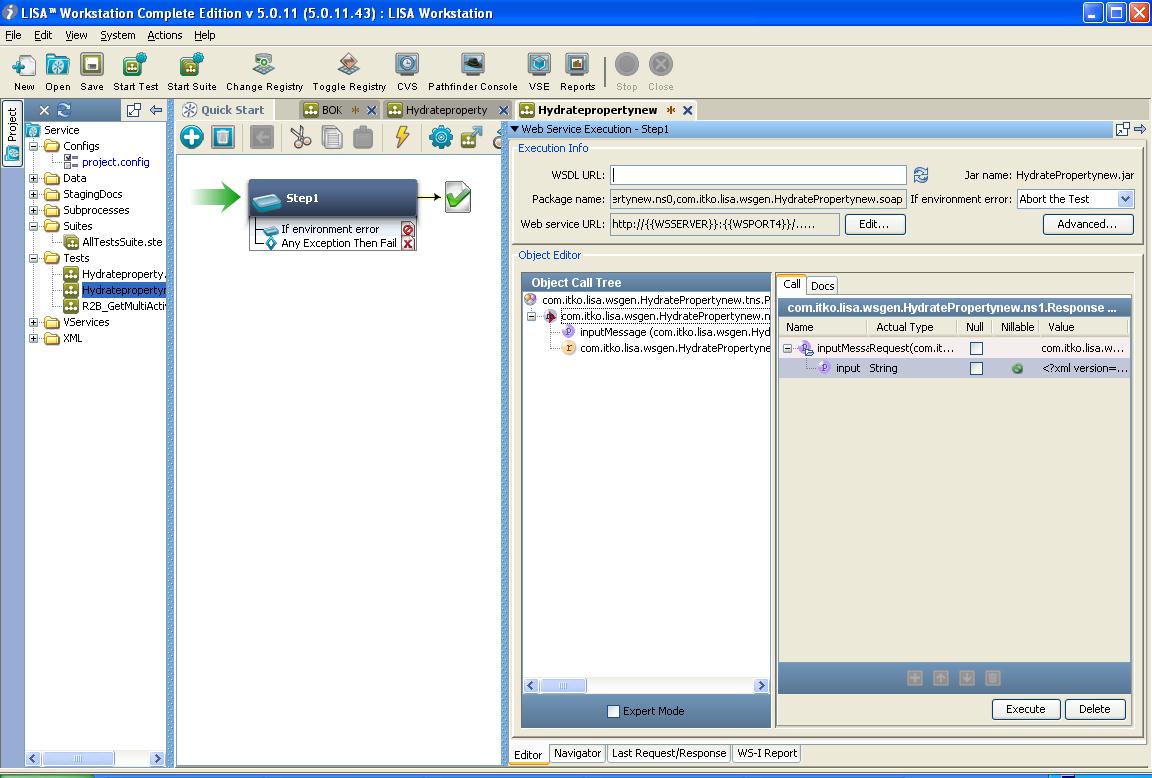Click the Advanced... button
This screenshot has width=1152, height=778.
[1087, 224]
